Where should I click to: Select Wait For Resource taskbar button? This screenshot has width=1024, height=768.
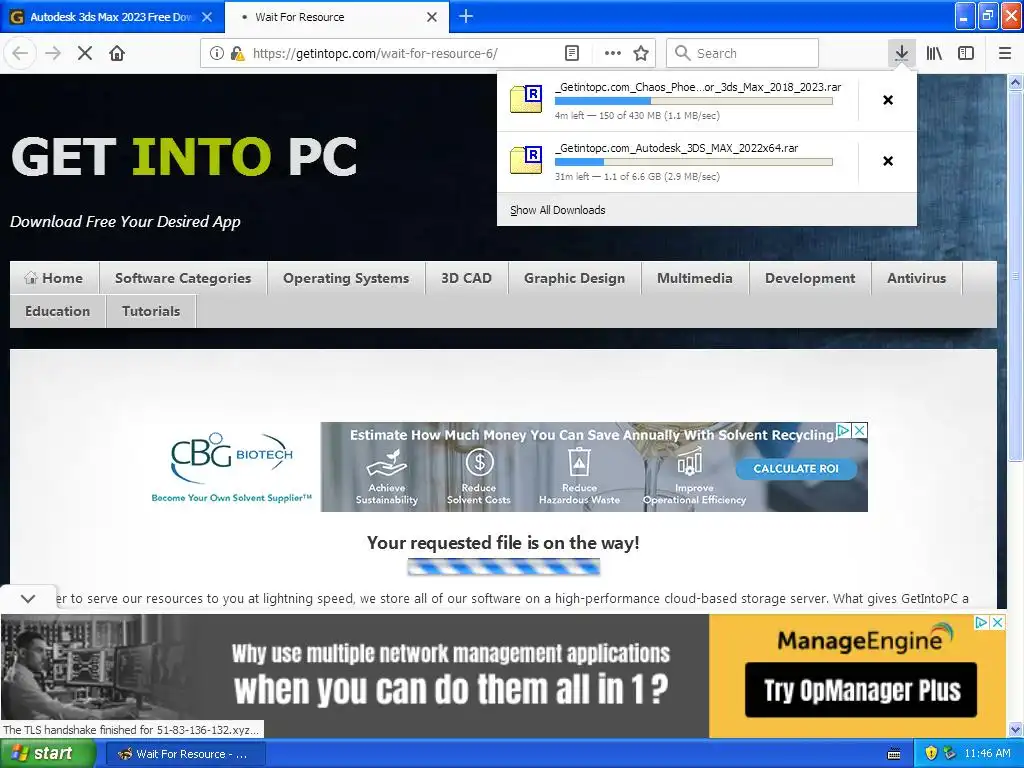point(184,754)
